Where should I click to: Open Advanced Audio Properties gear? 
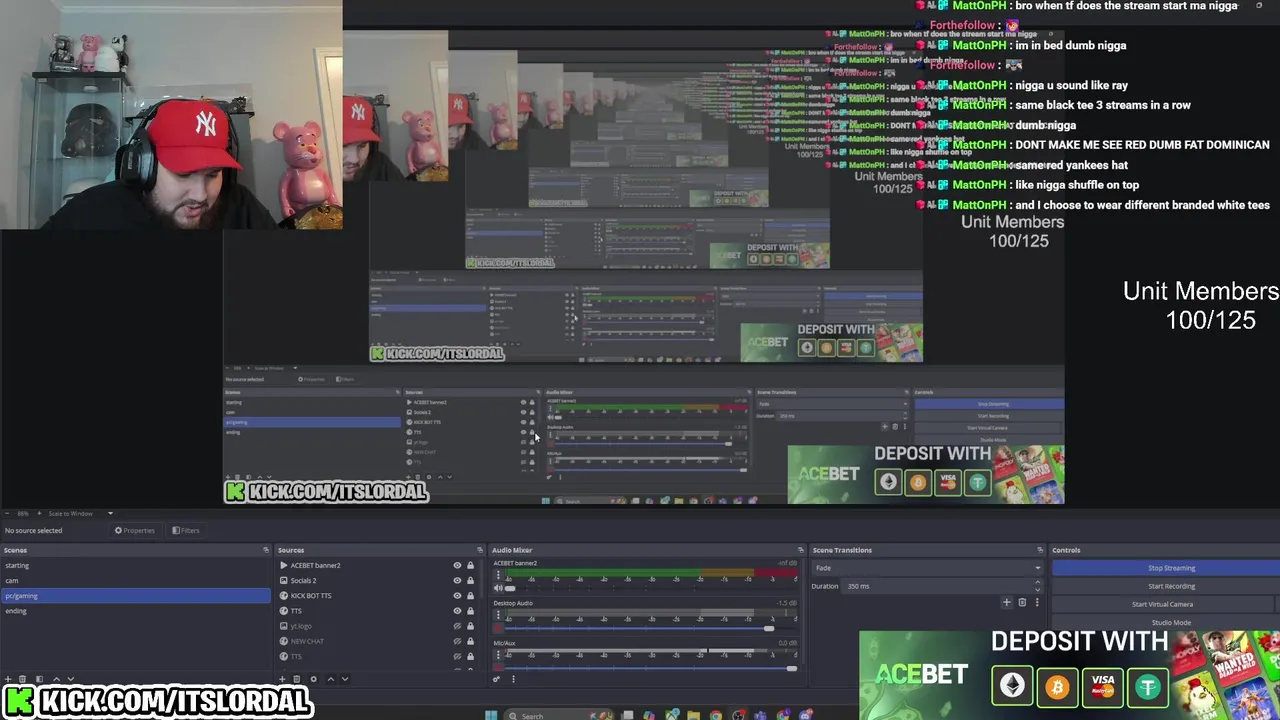pos(496,679)
